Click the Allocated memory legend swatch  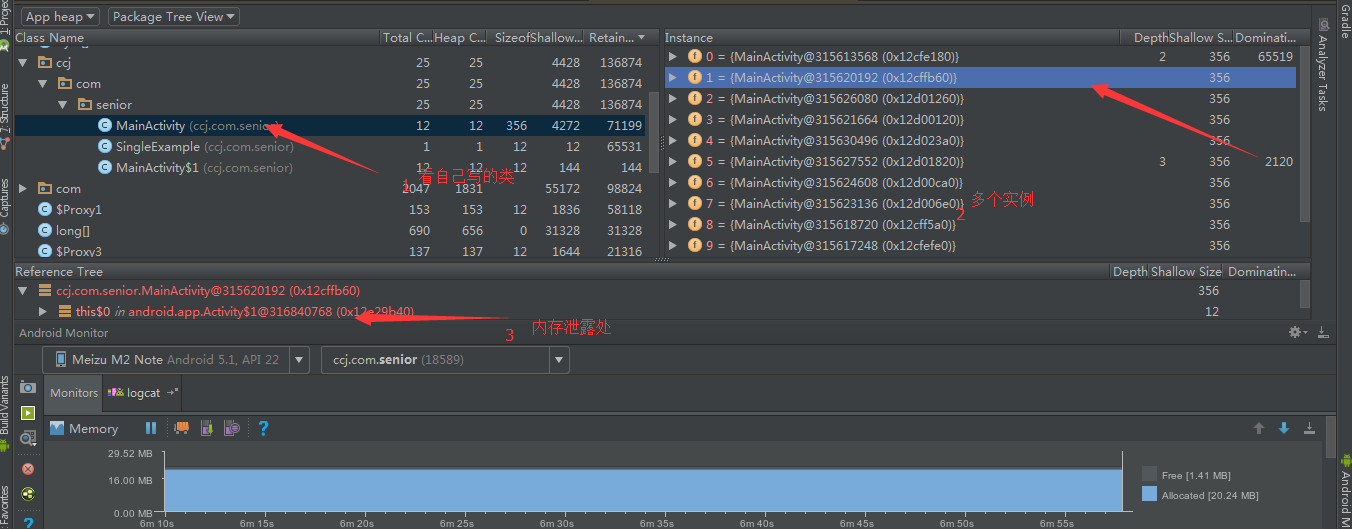tap(1149, 494)
